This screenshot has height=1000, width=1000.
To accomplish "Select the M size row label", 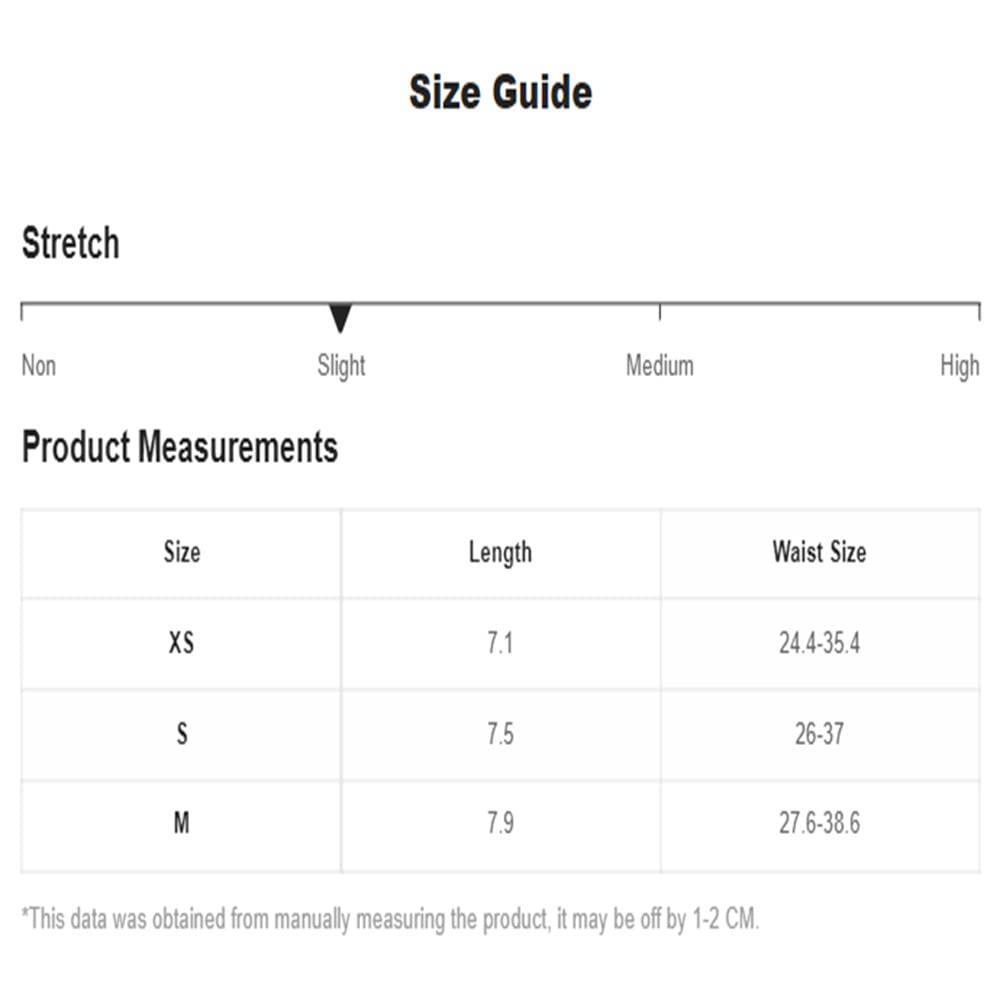I will pos(182,823).
